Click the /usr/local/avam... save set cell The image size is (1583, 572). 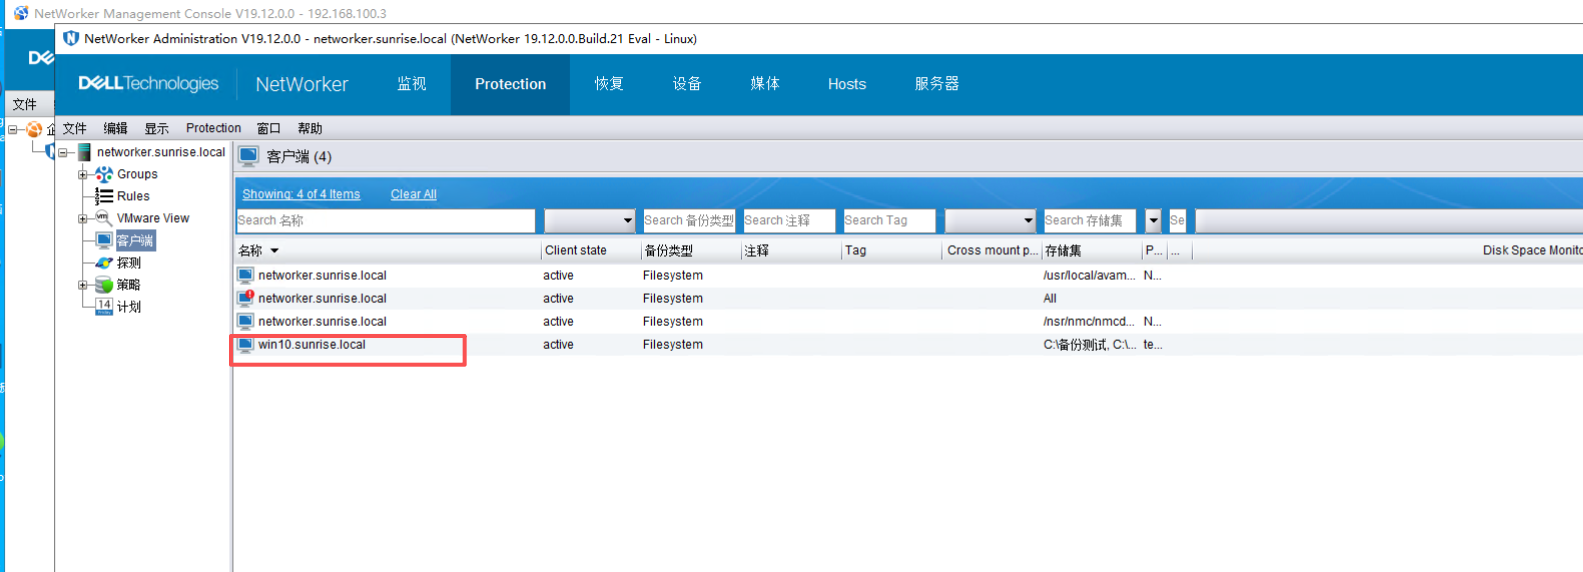[x=1089, y=275]
